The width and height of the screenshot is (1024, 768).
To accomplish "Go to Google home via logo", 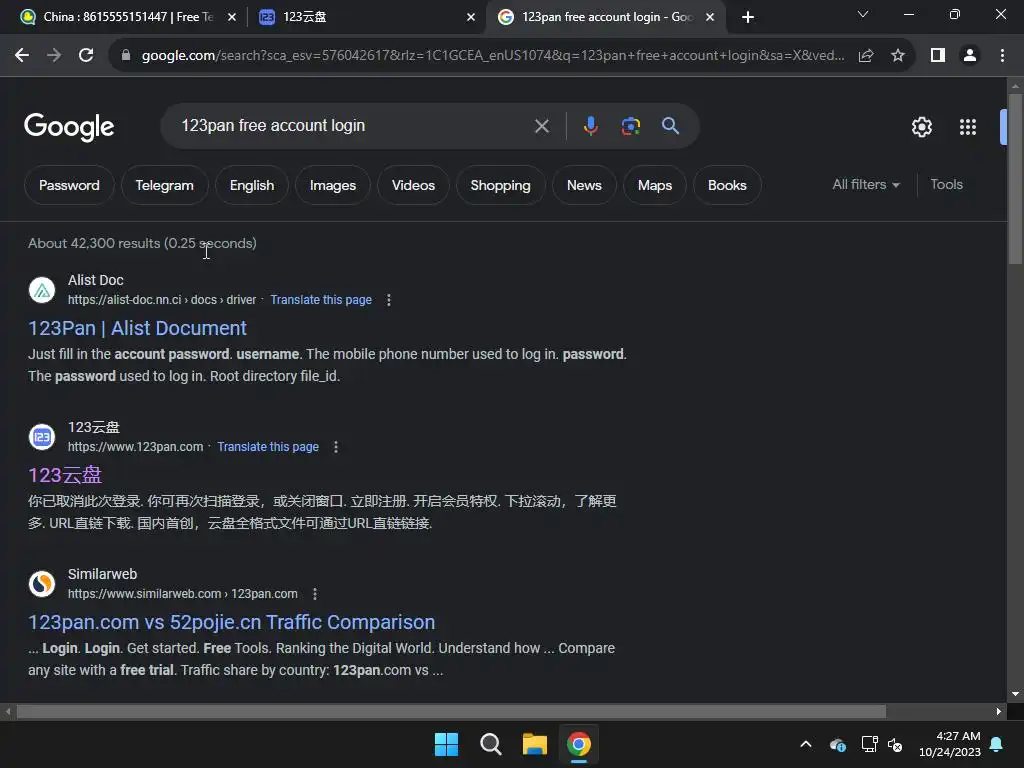I will pyautogui.click(x=69, y=127).
